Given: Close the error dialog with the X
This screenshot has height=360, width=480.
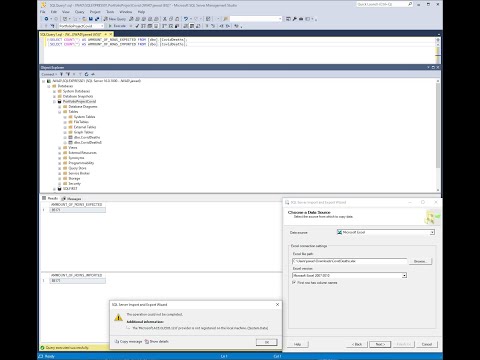Looking at the screenshot, I should point(277,305).
